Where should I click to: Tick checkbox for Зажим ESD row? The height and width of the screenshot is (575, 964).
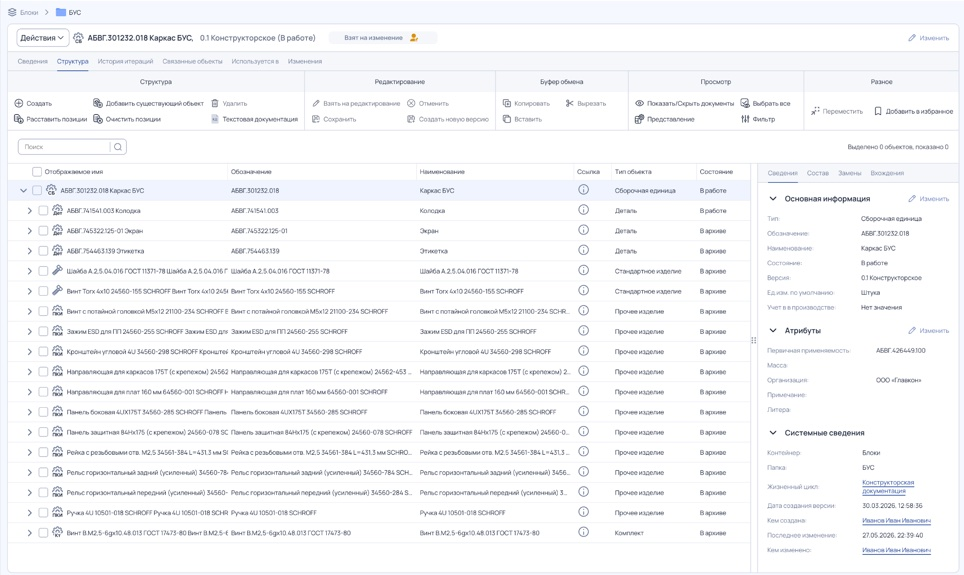[x=43, y=331]
